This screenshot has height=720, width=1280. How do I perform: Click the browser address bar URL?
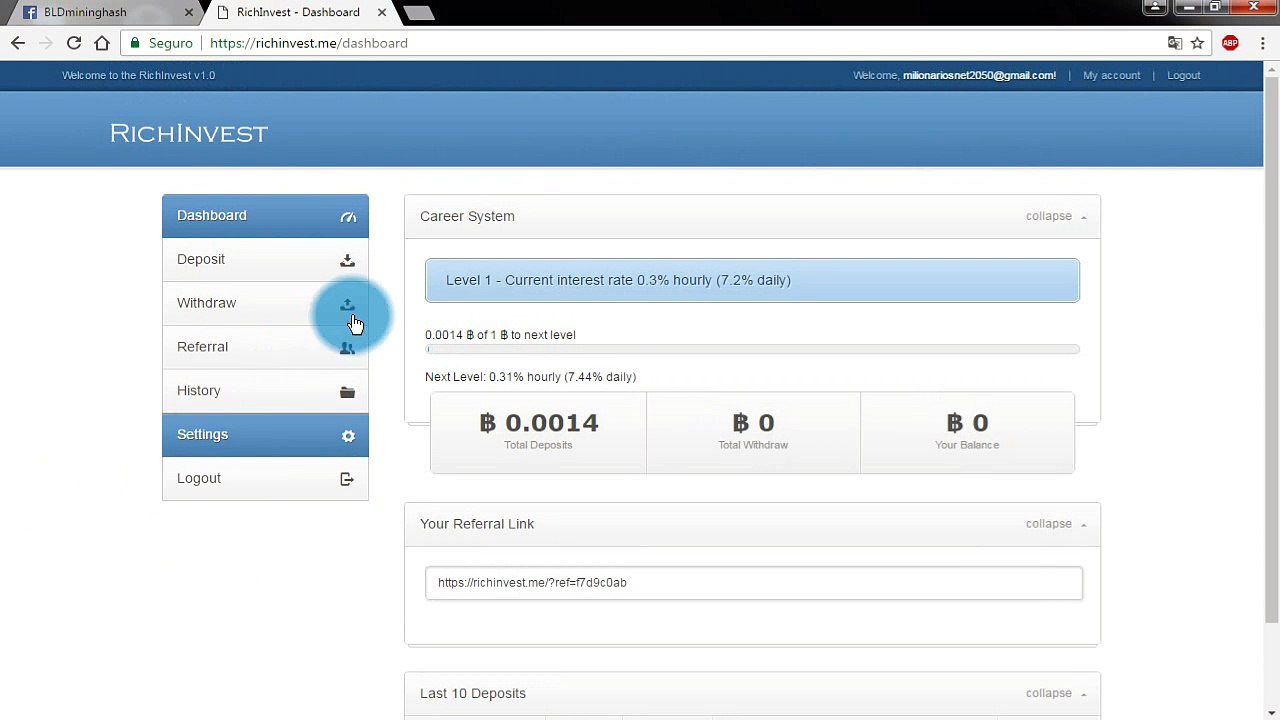coord(309,43)
